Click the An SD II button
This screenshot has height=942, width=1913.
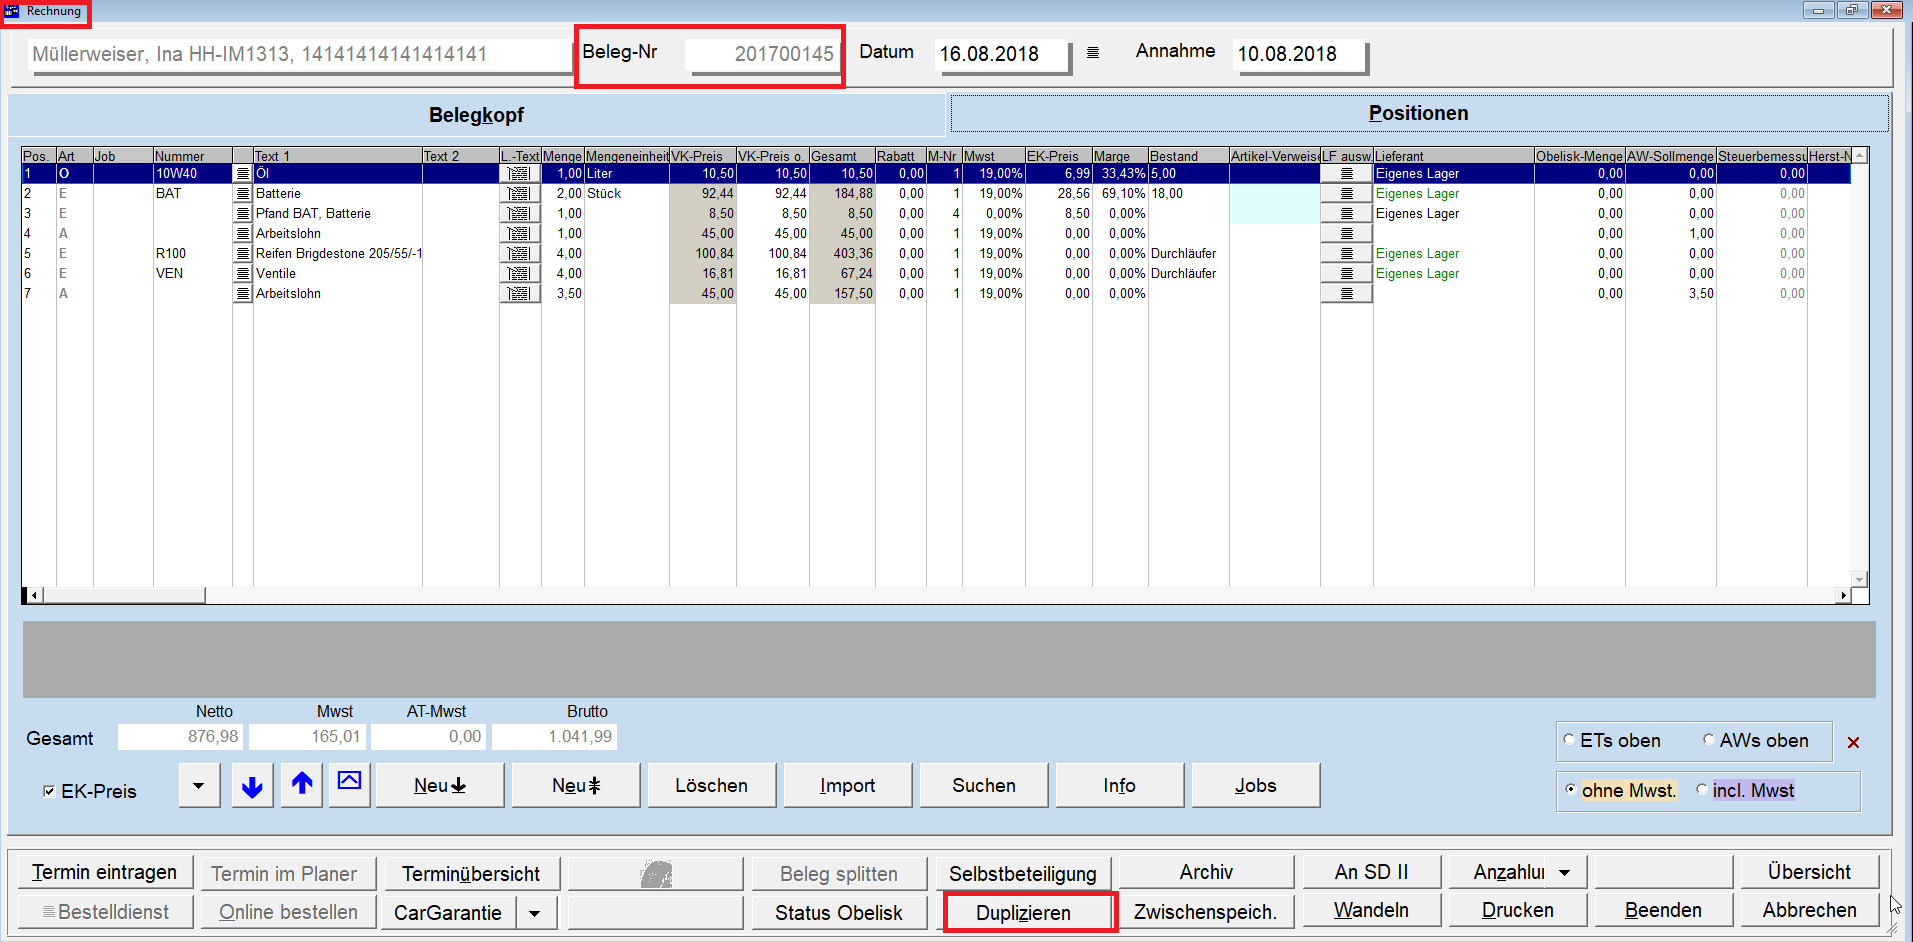click(x=1371, y=872)
